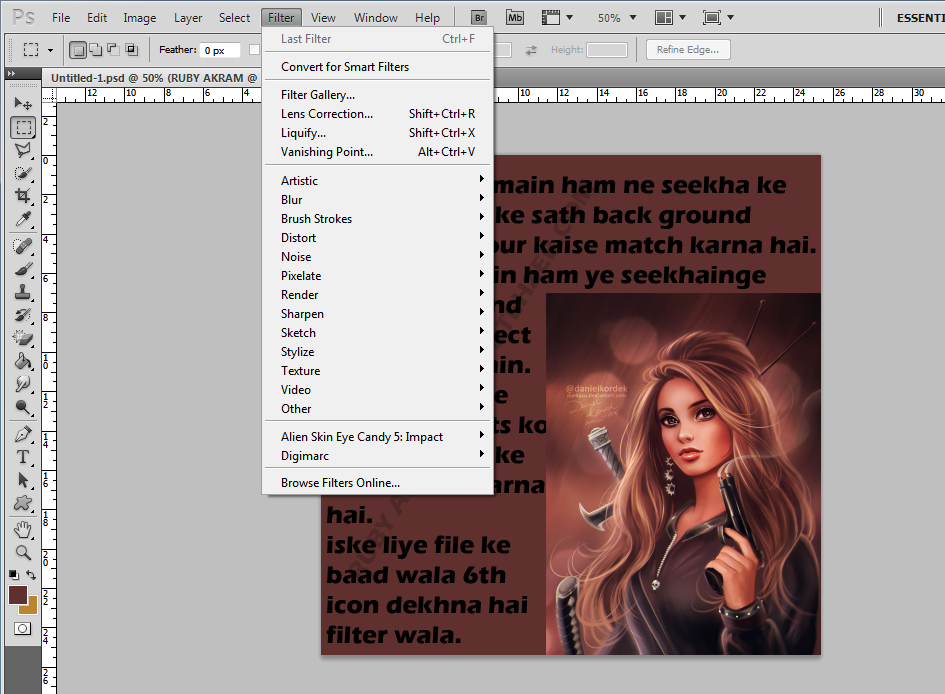Screen dimensions: 945x694
Task: Select the Spot Healing Brush tool
Action: pos(23,246)
